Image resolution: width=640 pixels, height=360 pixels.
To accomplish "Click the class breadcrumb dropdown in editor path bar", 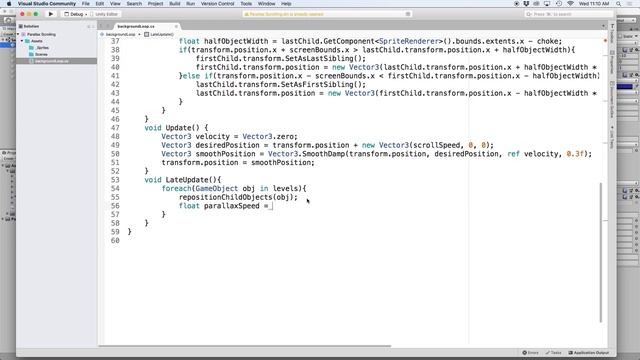I will pos(120,34).
